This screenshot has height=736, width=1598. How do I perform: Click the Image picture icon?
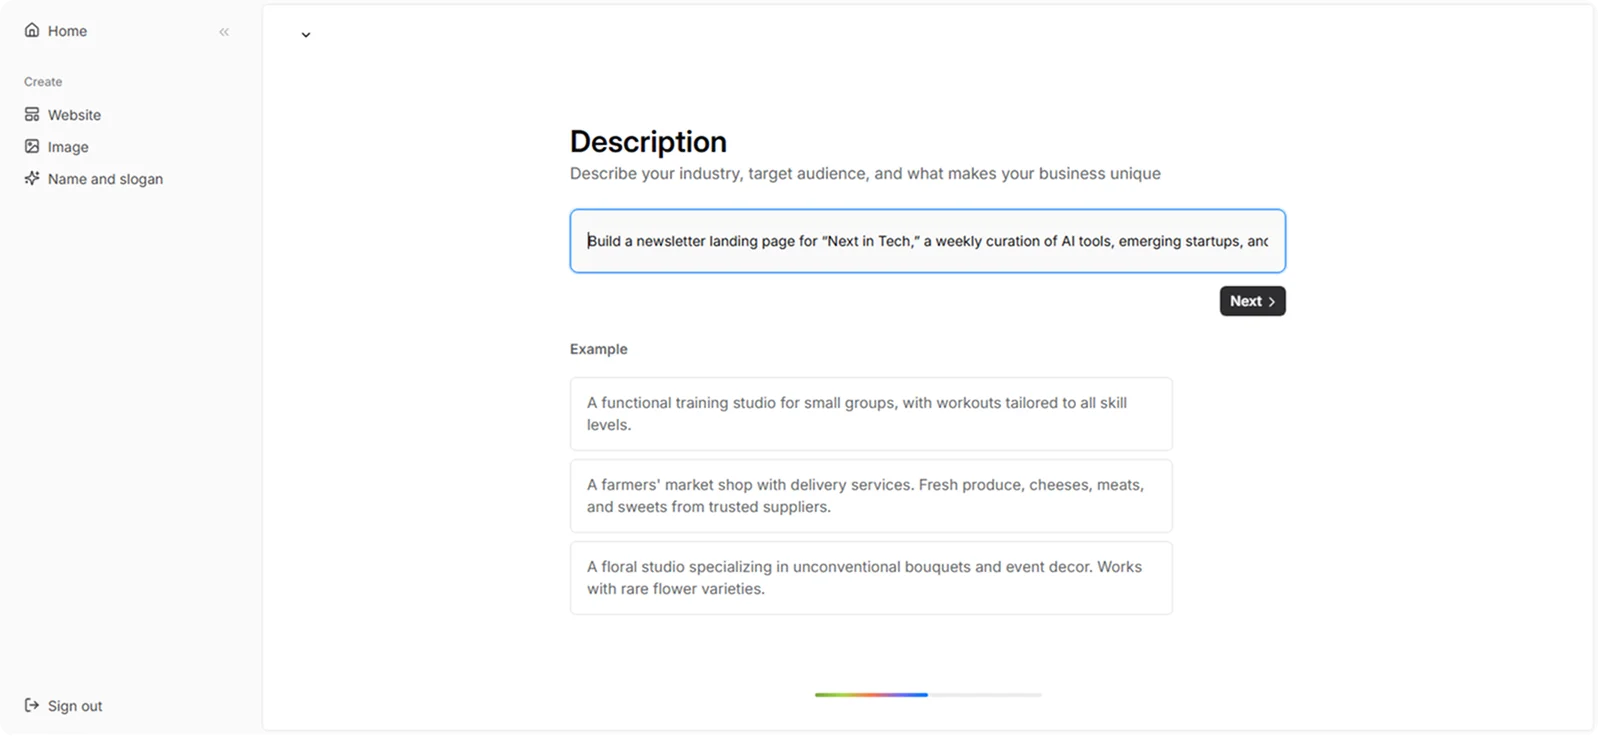click(x=32, y=146)
